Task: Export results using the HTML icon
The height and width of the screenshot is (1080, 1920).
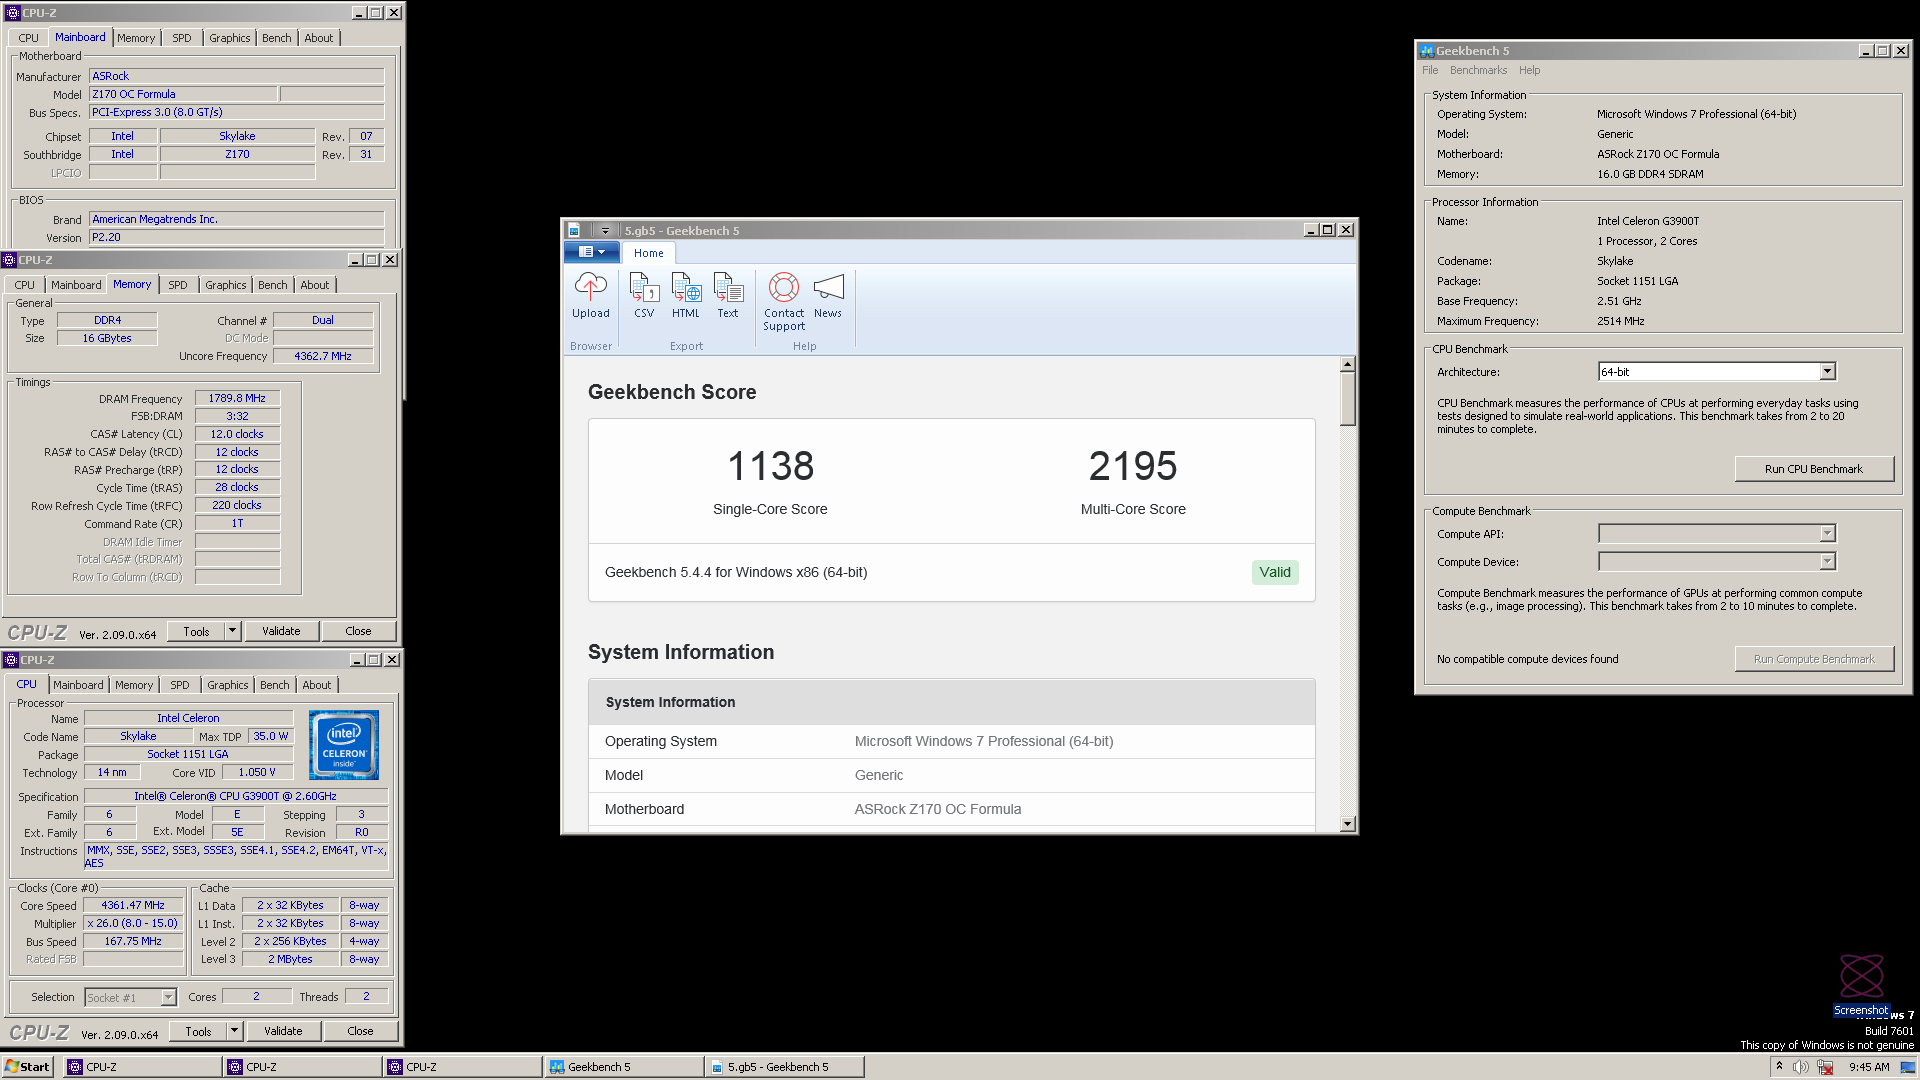Action: click(686, 296)
